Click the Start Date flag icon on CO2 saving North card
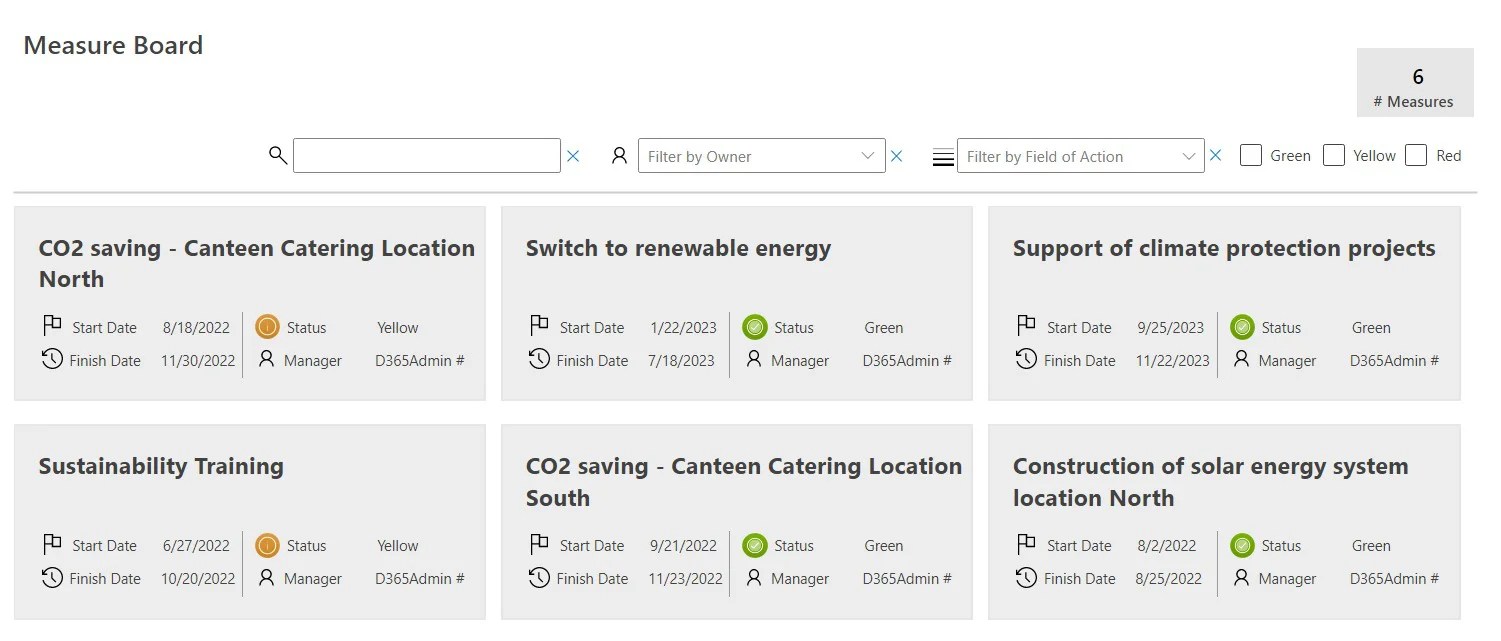This screenshot has width=1501, height=641. tap(51, 324)
